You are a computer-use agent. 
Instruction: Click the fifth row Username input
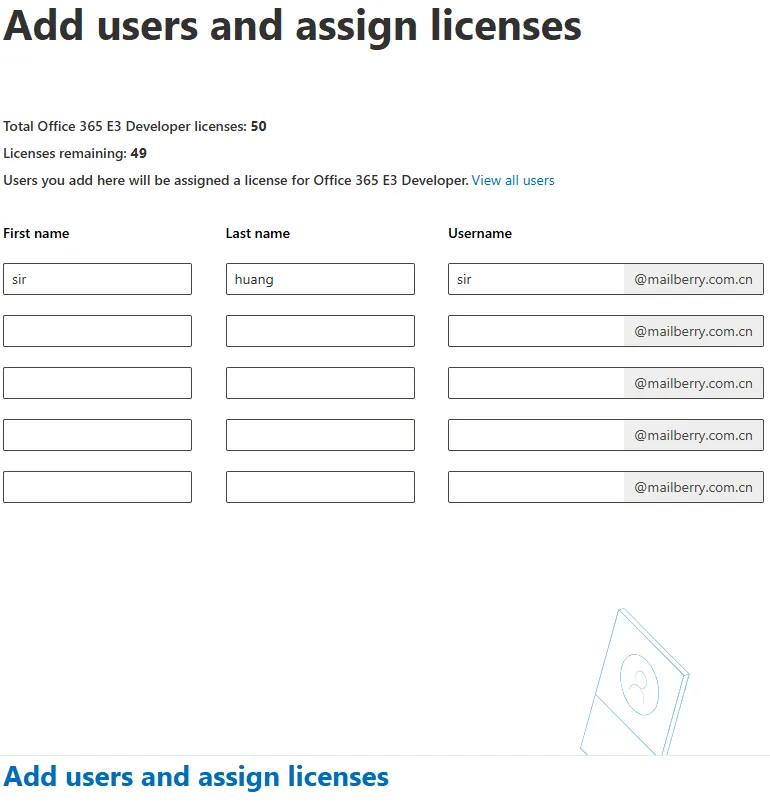[536, 487]
